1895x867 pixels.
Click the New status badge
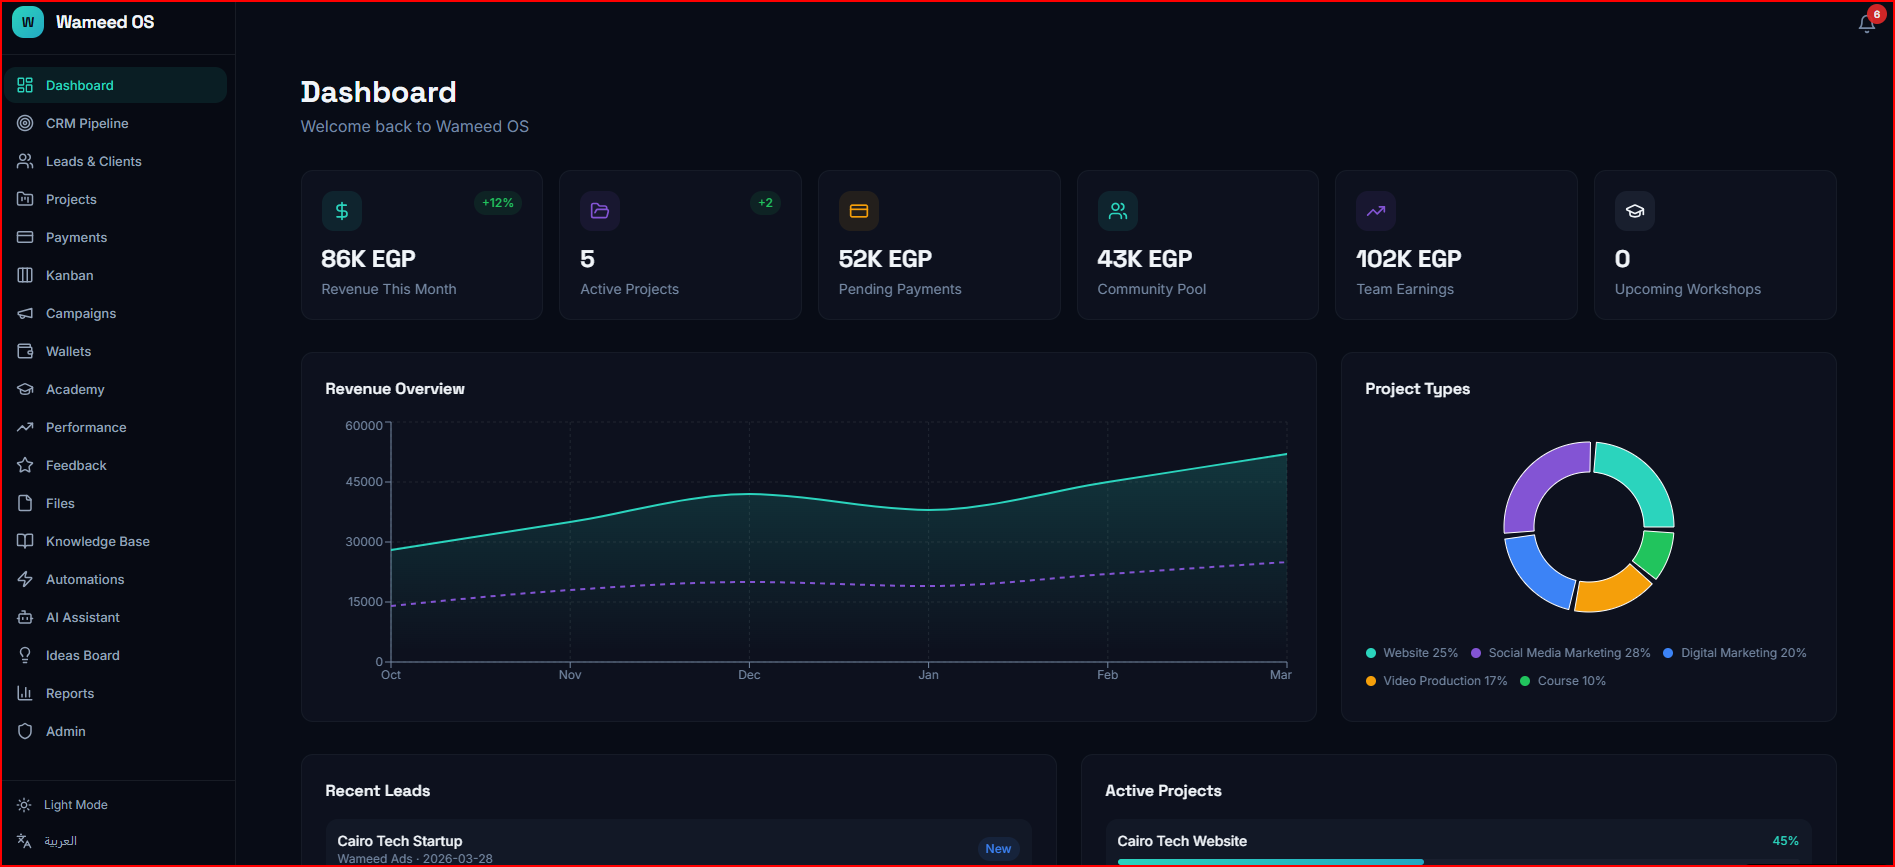(x=998, y=849)
